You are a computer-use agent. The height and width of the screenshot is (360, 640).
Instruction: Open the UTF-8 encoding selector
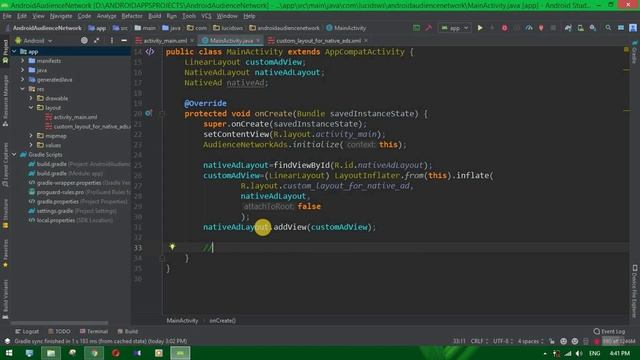point(503,341)
